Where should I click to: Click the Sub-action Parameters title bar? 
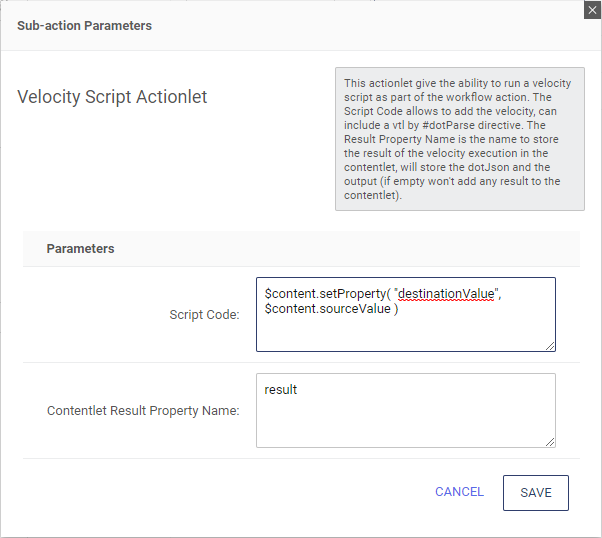(85, 25)
